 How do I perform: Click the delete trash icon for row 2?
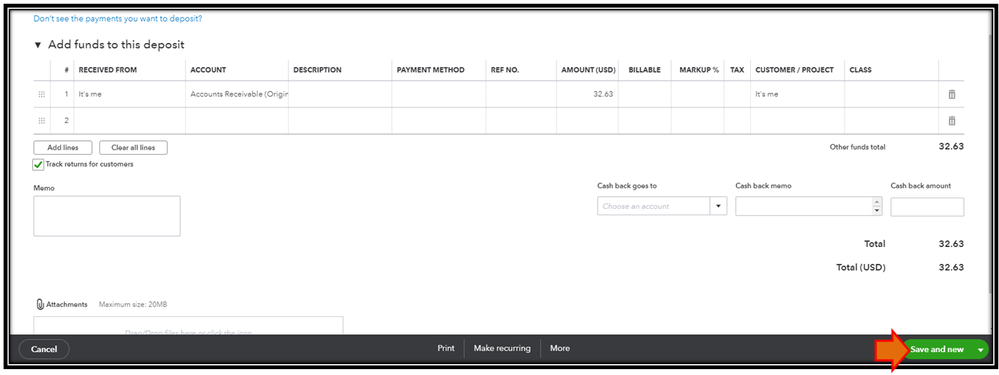(x=952, y=121)
